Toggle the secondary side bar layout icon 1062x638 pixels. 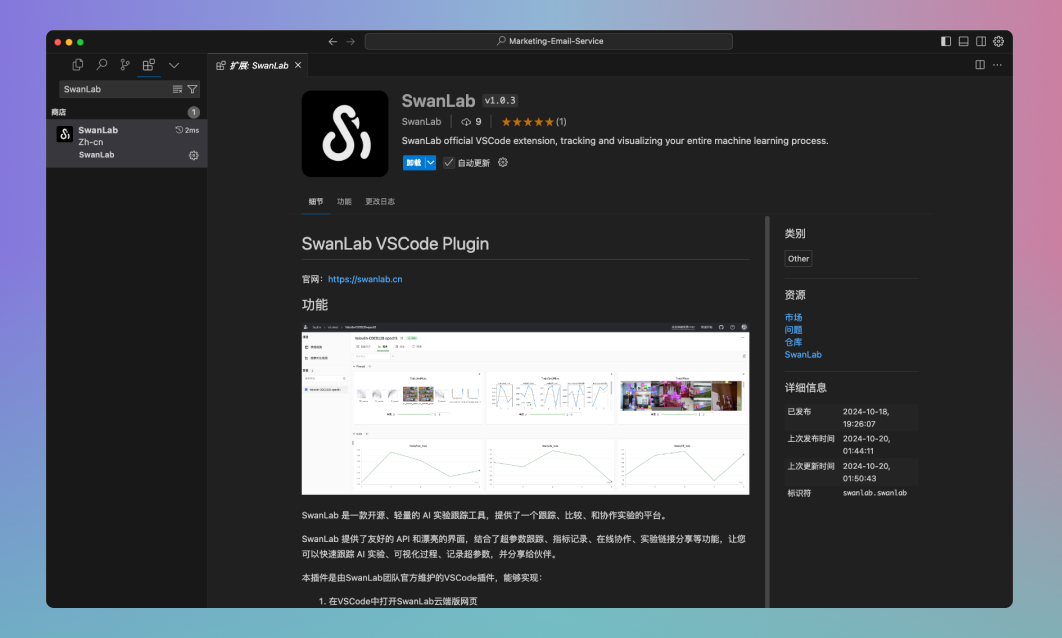pos(981,41)
